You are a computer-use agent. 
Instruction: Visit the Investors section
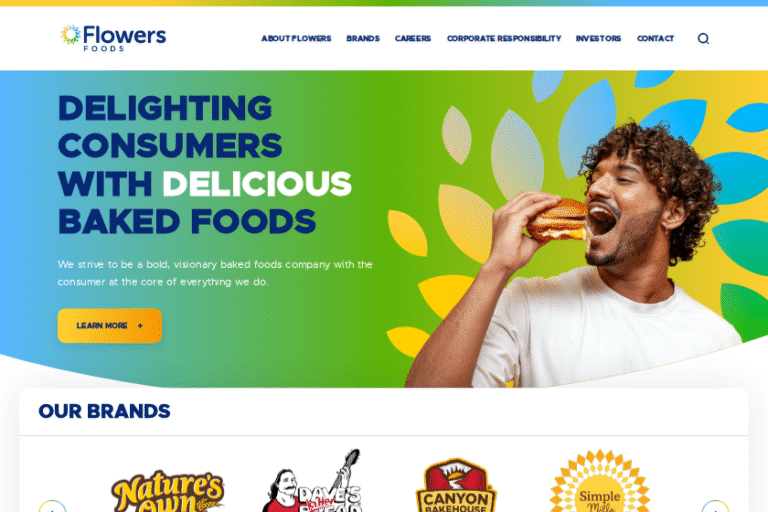[x=598, y=38]
